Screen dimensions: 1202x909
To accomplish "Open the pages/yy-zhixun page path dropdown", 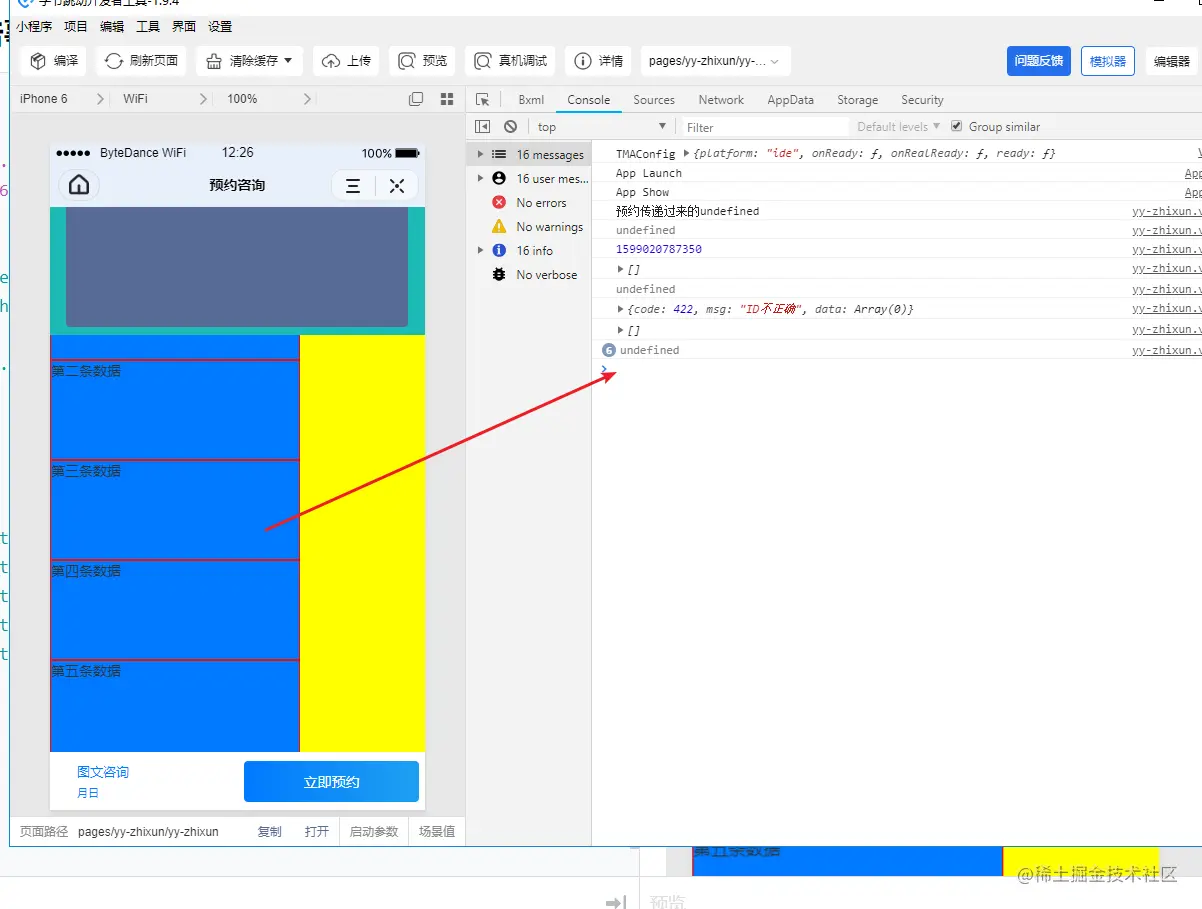I will pos(715,61).
